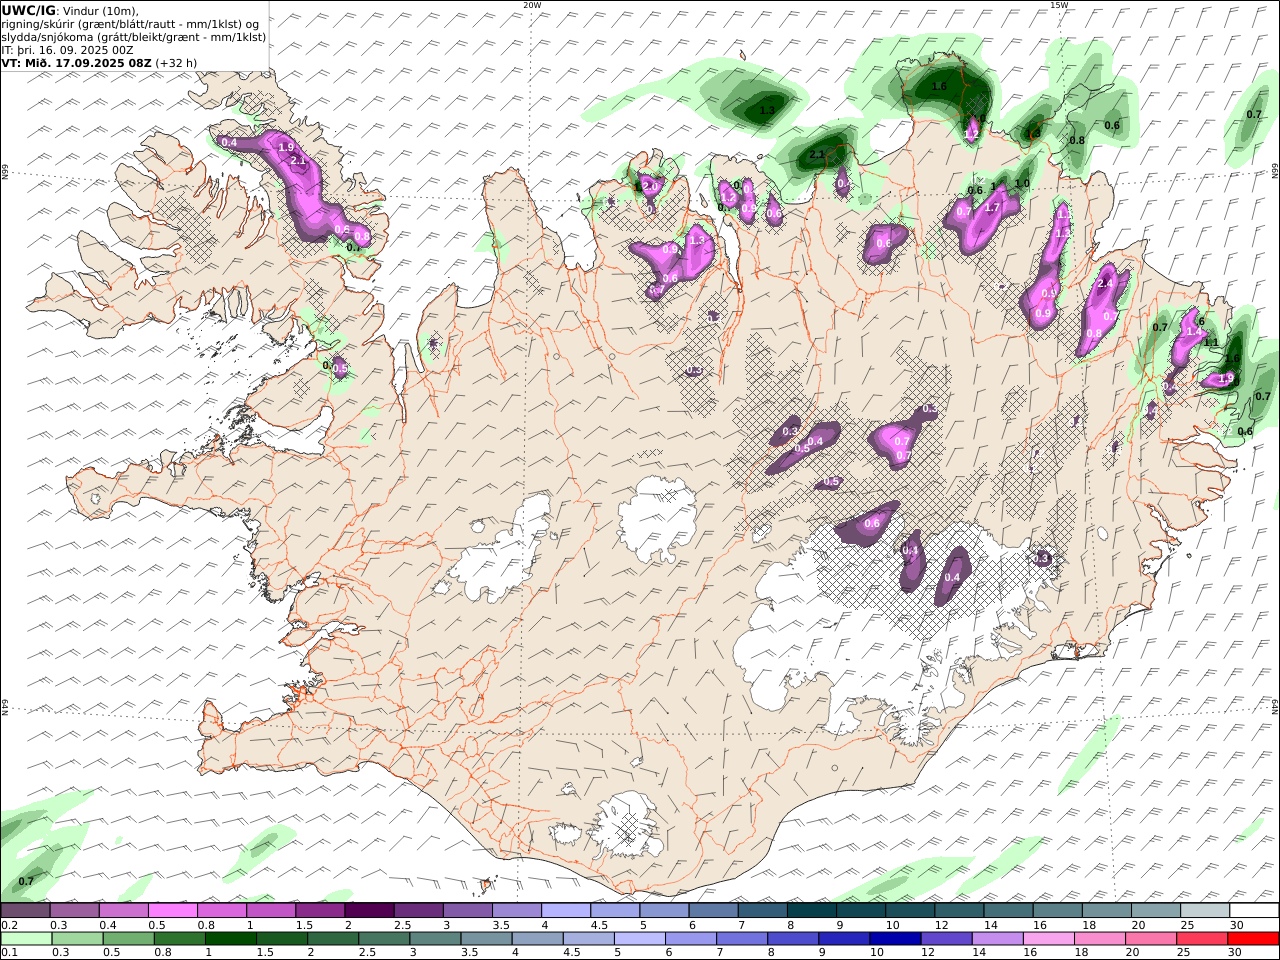
Task: Click the darkest green swatch labeled 1 in lower legend
Action: click(x=230, y=938)
